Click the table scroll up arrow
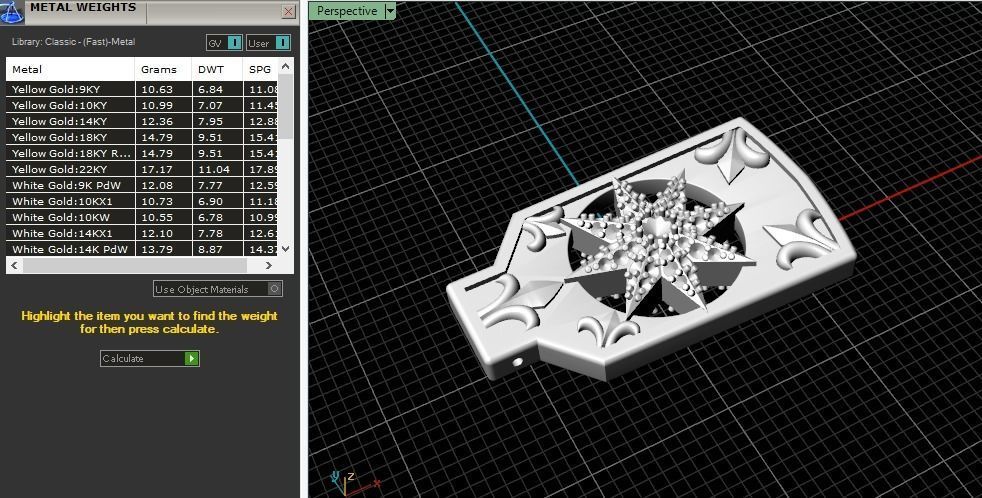 [286, 66]
